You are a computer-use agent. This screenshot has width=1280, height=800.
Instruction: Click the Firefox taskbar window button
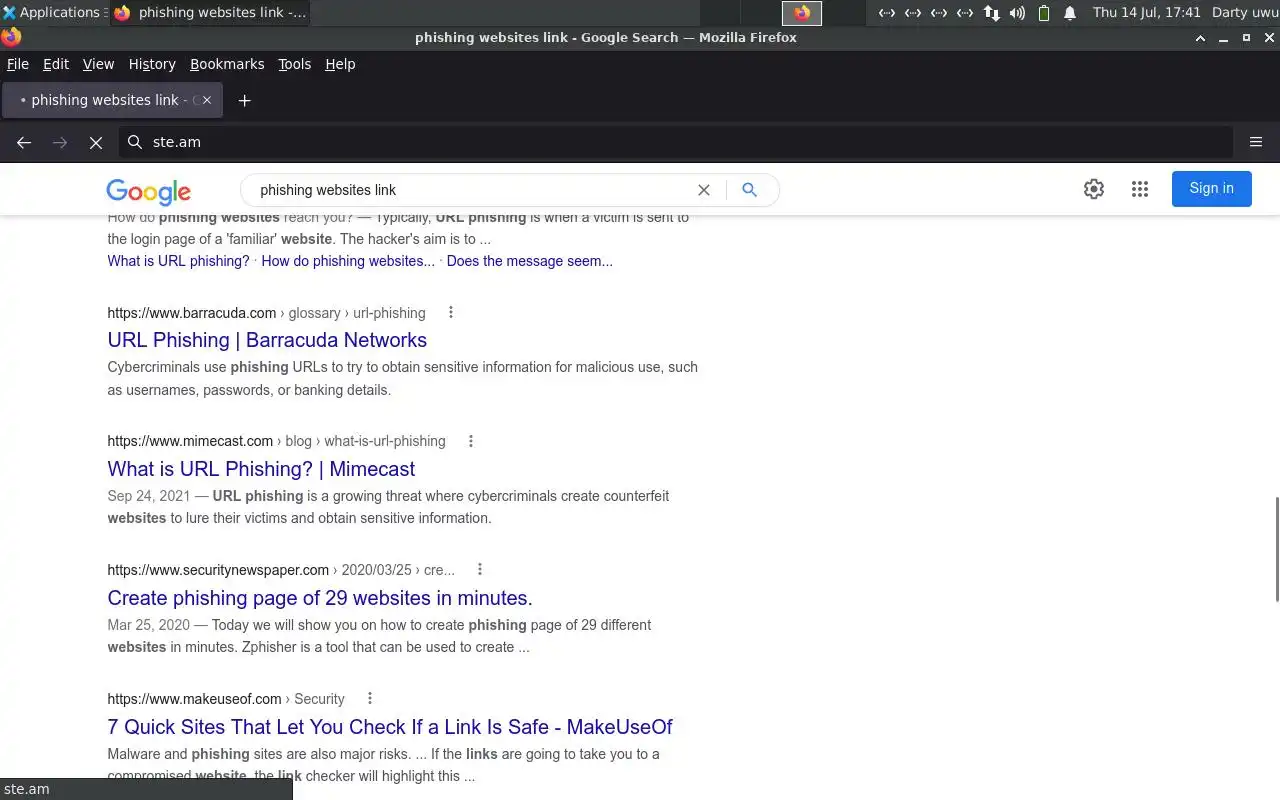(x=210, y=13)
